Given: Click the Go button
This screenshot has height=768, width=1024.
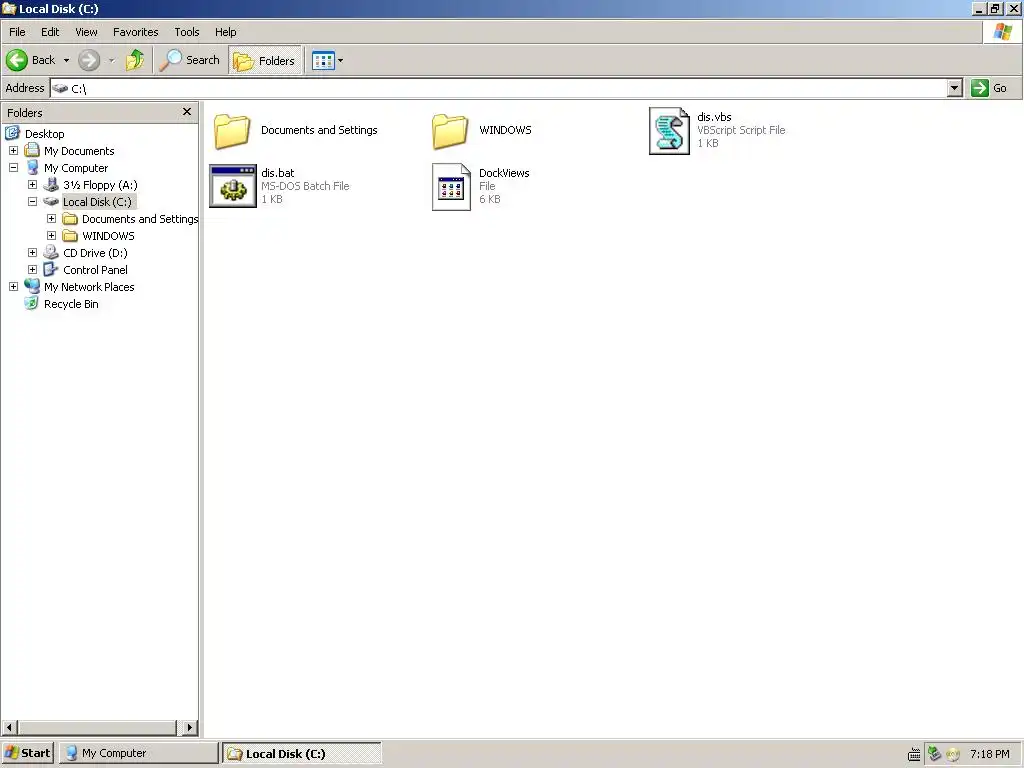Looking at the screenshot, I should point(990,88).
